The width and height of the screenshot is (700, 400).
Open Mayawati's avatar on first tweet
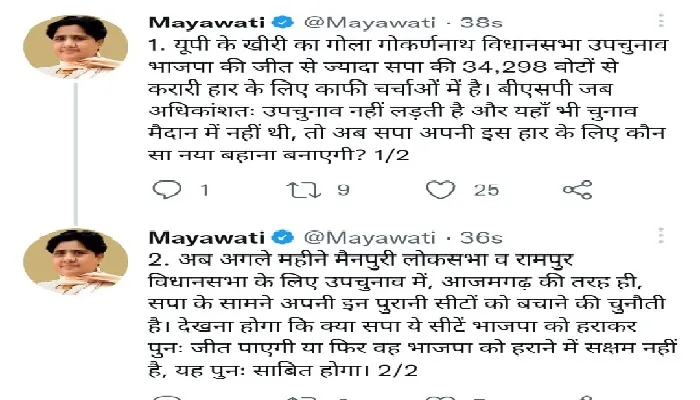pos(75,46)
